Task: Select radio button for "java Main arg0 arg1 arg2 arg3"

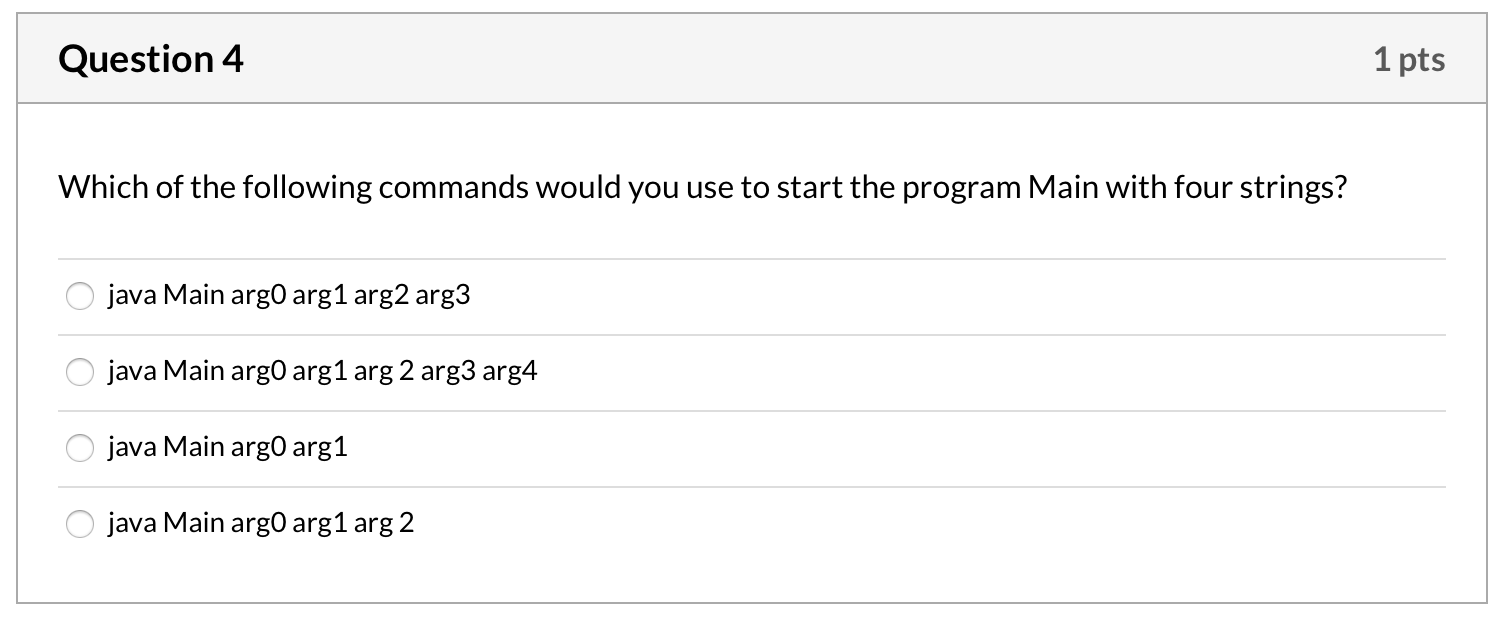Action: pyautogui.click(x=80, y=296)
